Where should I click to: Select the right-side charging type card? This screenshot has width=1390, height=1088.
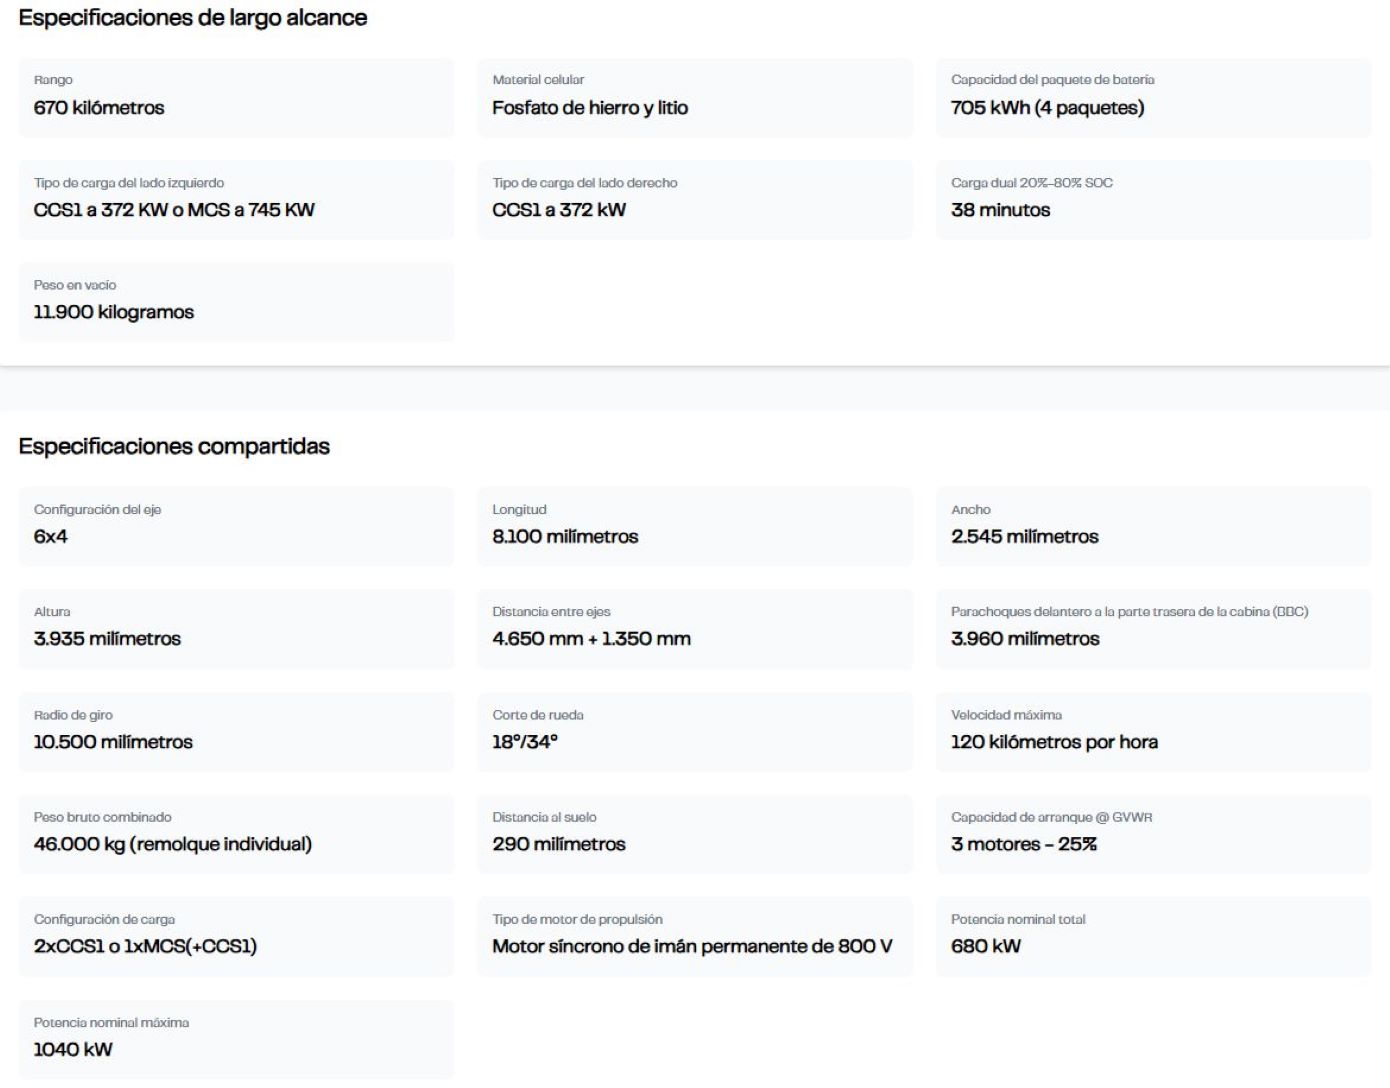click(694, 199)
